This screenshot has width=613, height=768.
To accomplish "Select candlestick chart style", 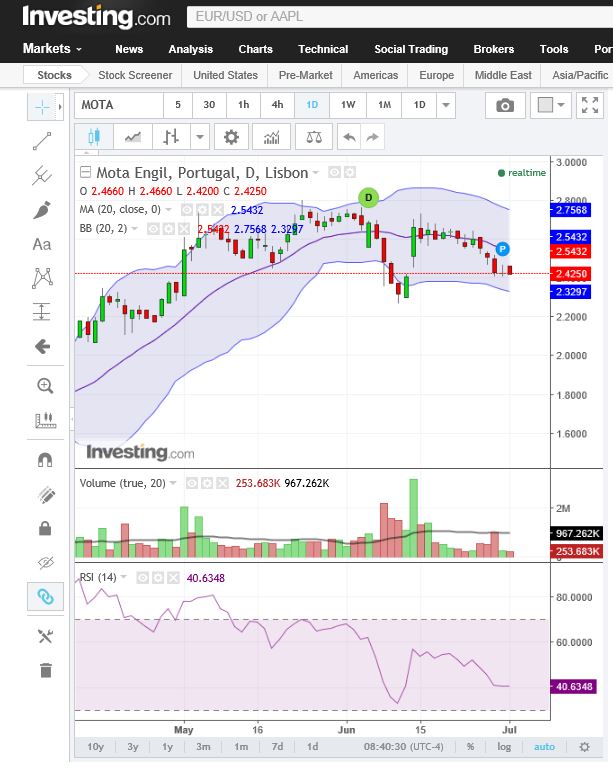I will (94, 137).
